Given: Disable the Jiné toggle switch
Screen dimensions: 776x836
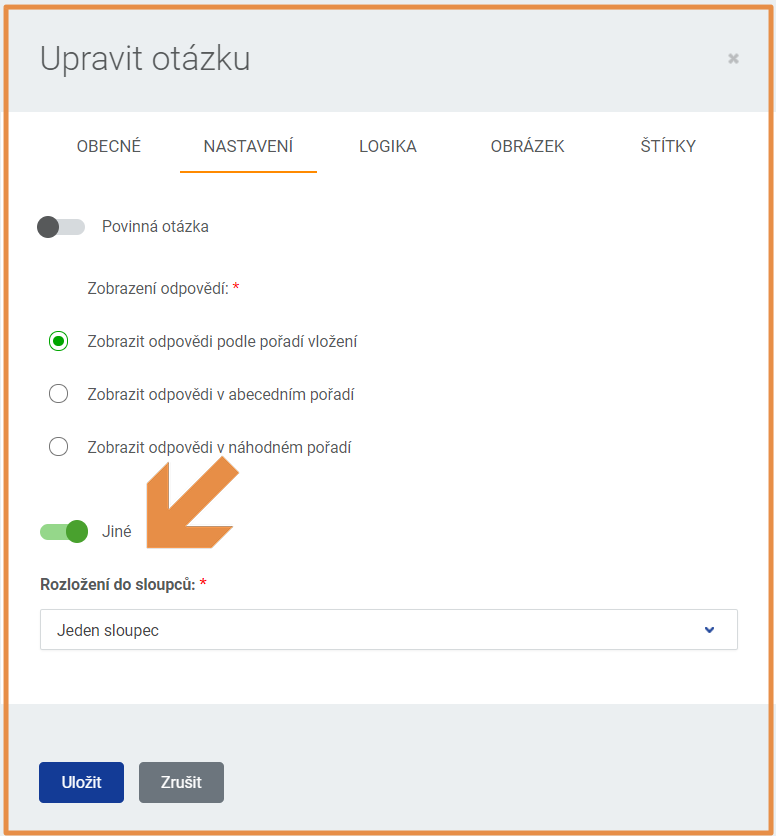Looking at the screenshot, I should pos(64,532).
